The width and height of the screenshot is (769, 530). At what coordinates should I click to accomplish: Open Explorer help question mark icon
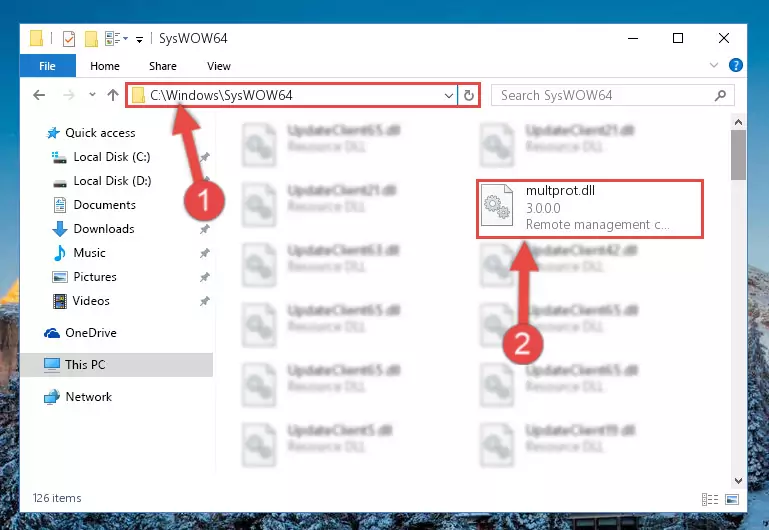pos(735,65)
